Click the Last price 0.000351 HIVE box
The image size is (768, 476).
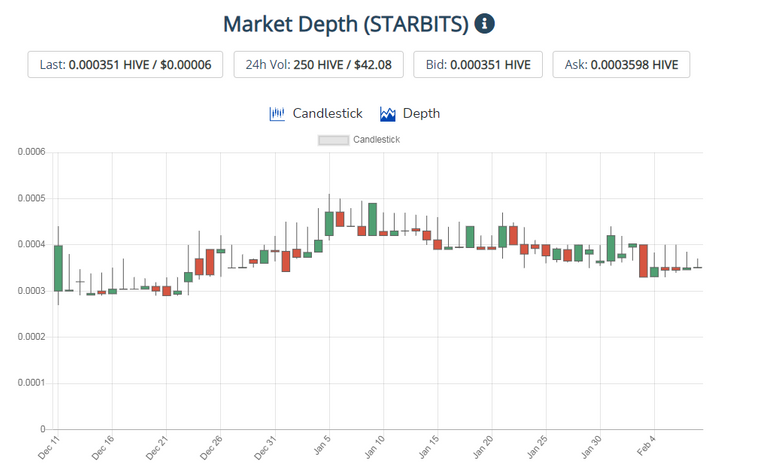click(125, 65)
